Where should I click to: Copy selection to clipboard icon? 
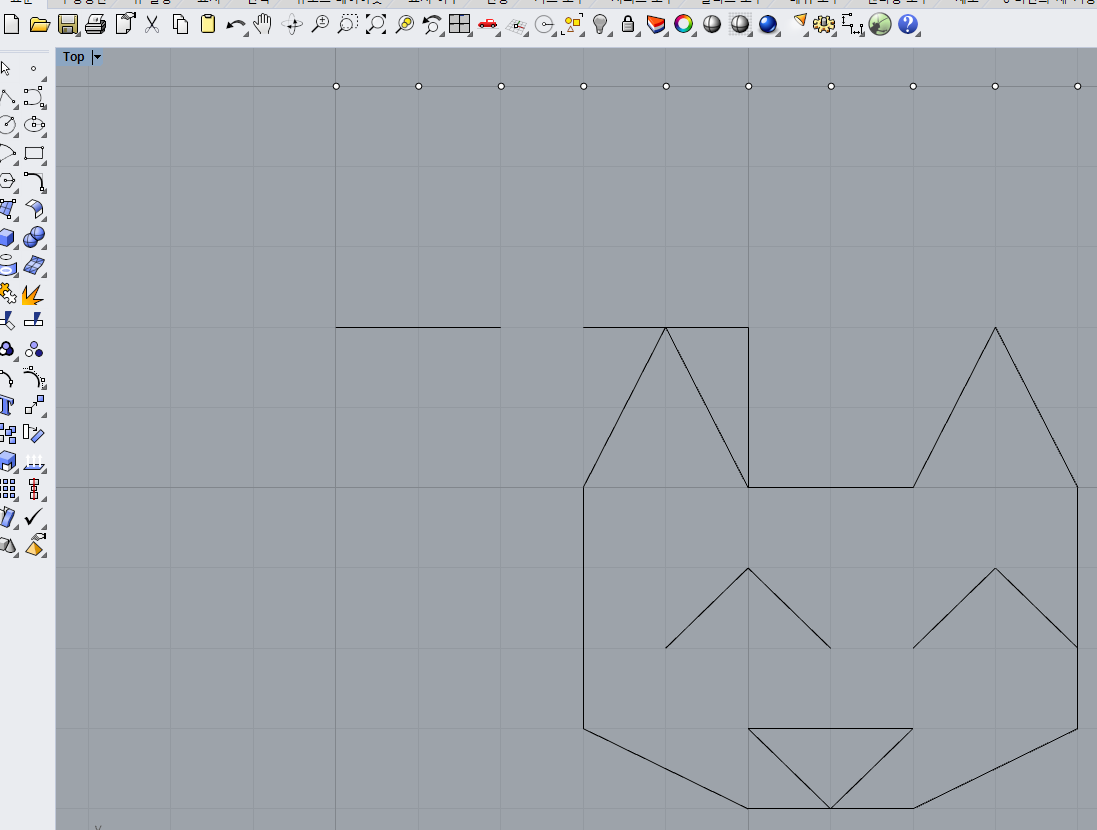(180, 24)
